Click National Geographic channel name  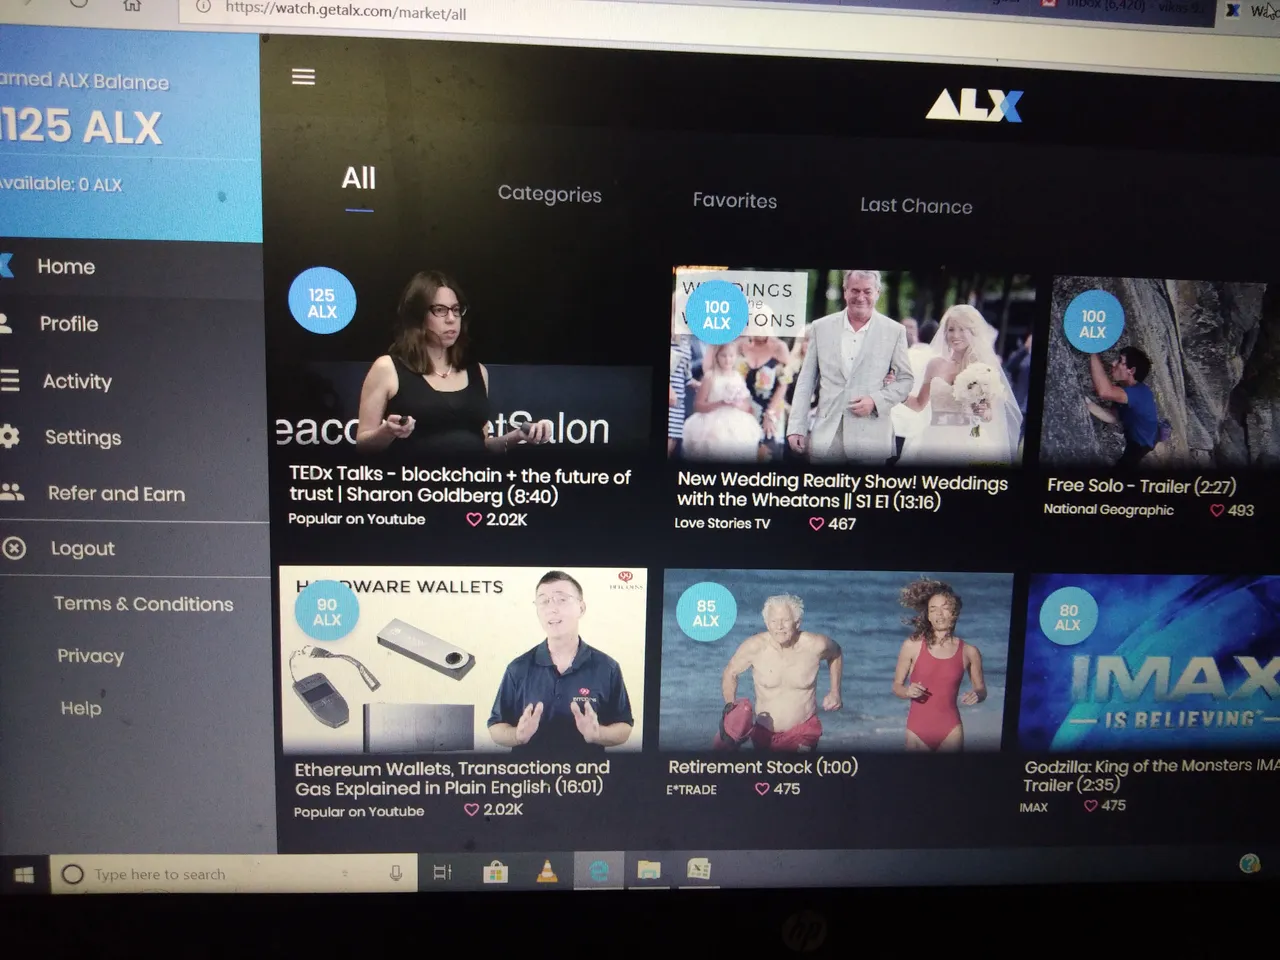click(1108, 509)
